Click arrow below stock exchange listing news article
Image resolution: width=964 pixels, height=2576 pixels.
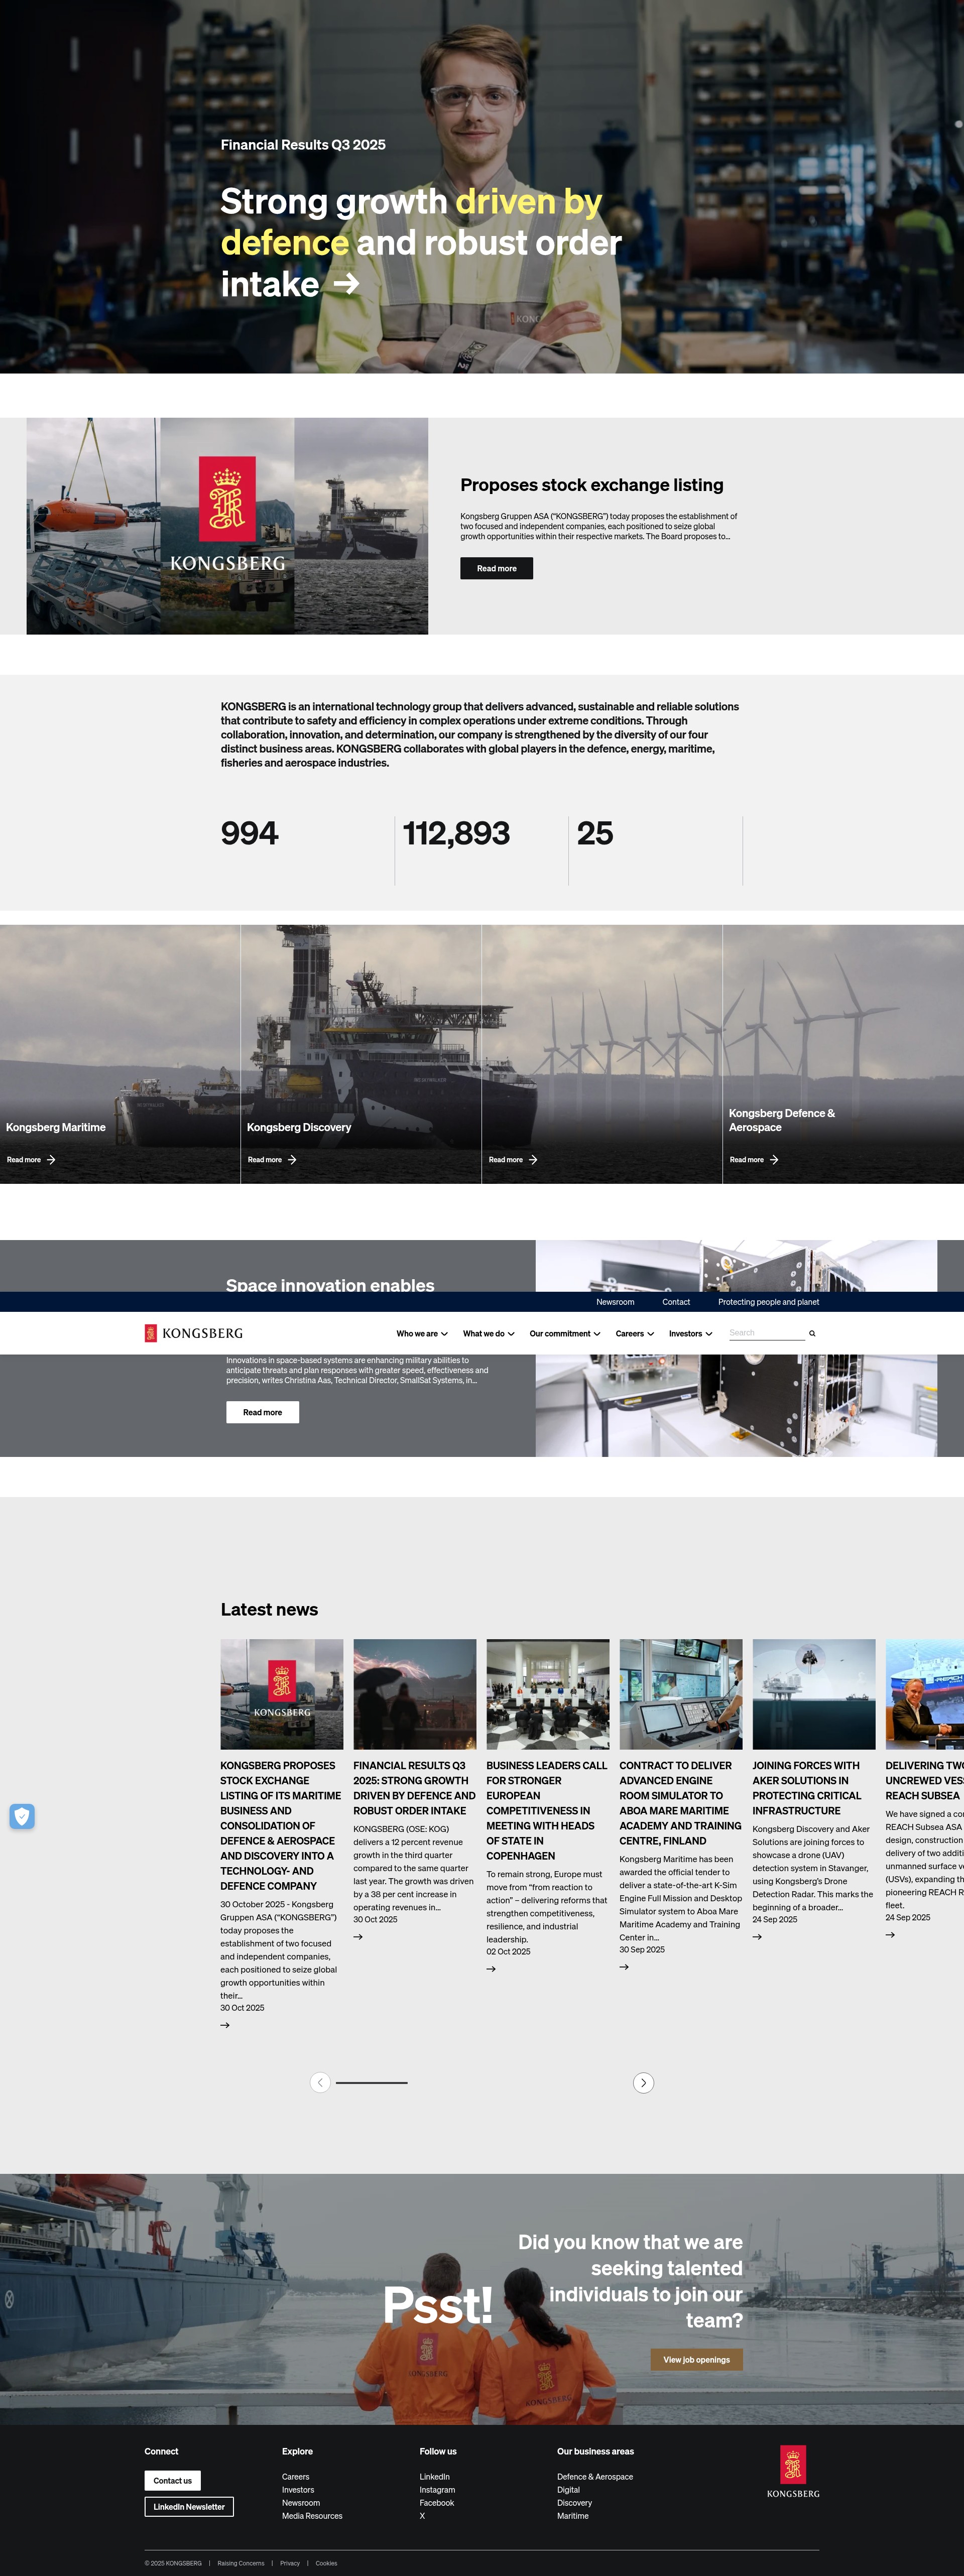click(x=225, y=2025)
